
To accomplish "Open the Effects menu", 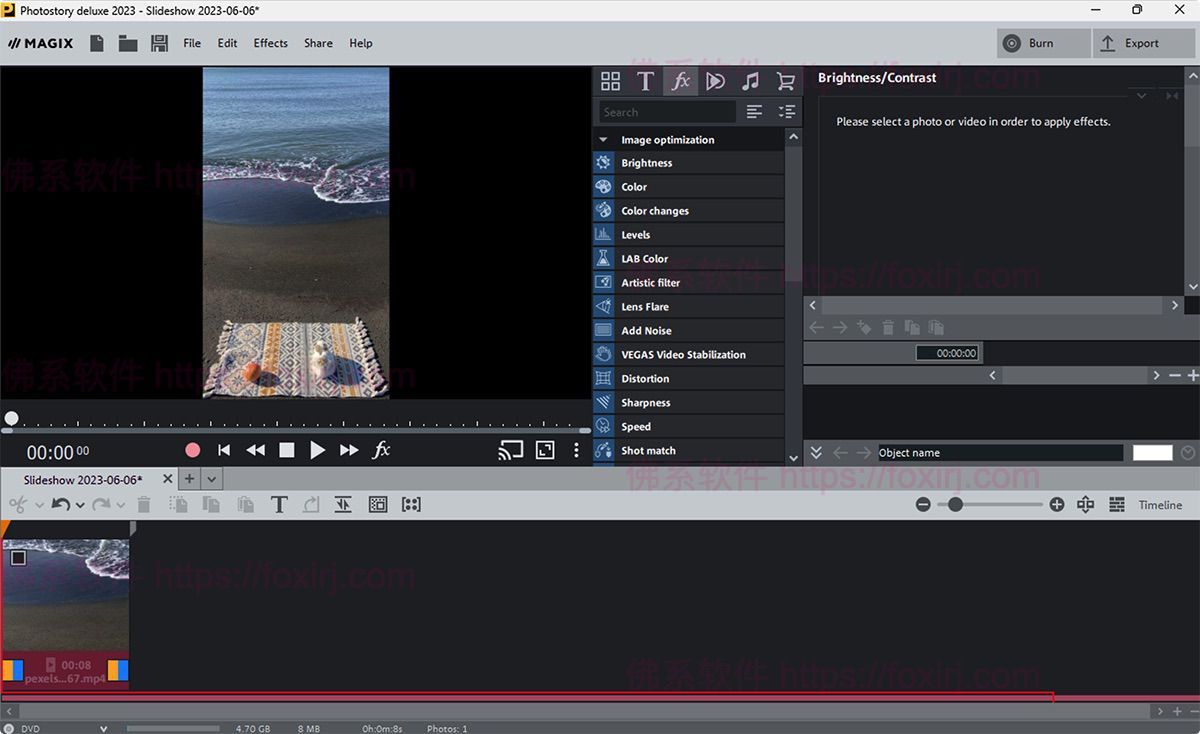I will [270, 43].
